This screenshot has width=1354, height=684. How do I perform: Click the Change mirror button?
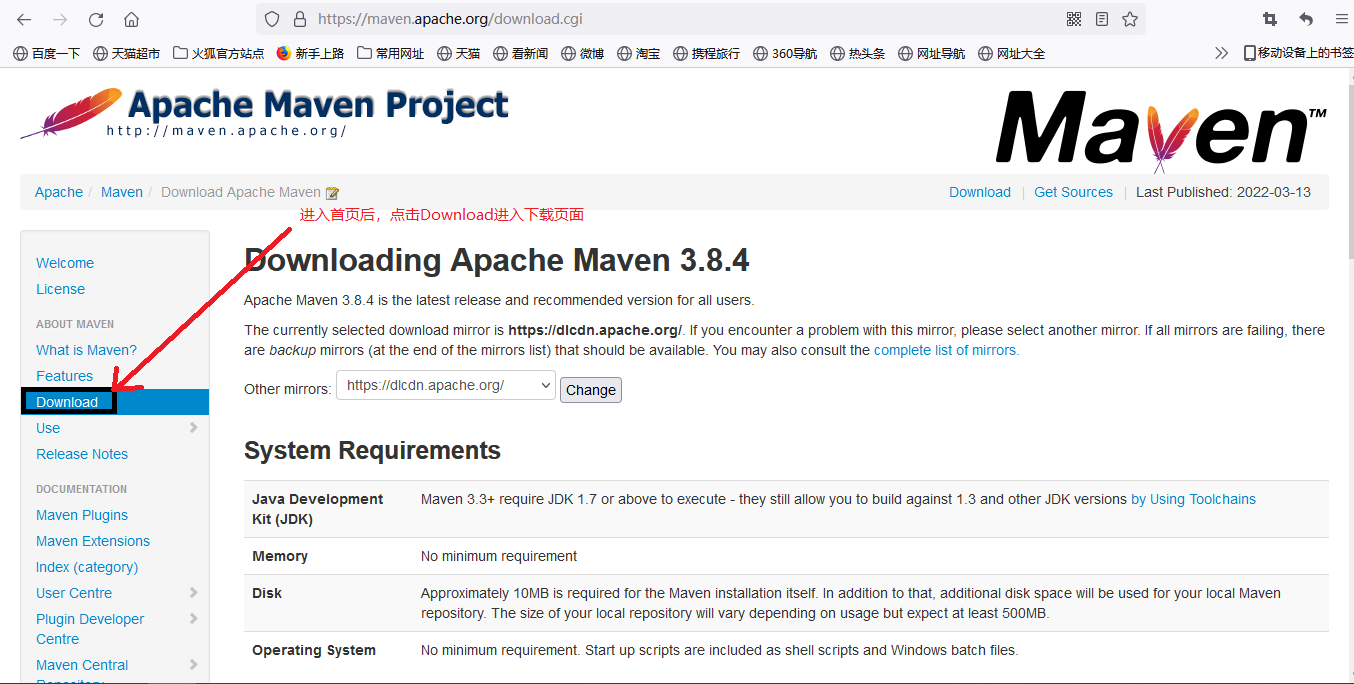(x=591, y=390)
